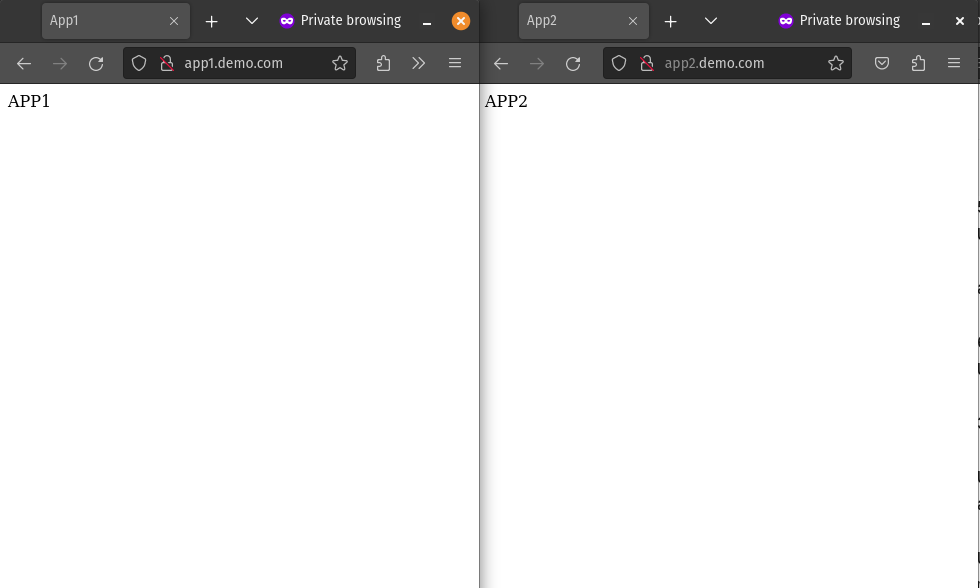This screenshot has width=980, height=588.
Task: Click the private browsing mask icon in App1 window
Action: point(287,20)
